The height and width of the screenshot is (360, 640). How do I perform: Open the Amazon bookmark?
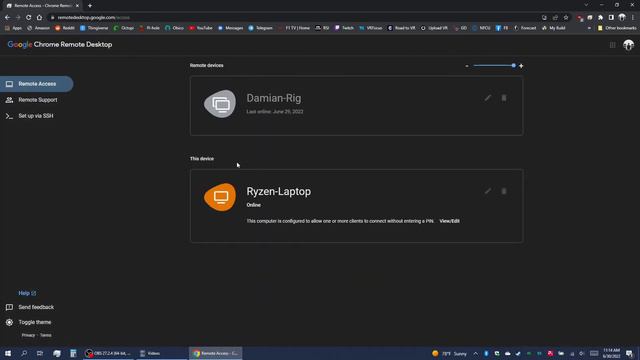pos(38,28)
